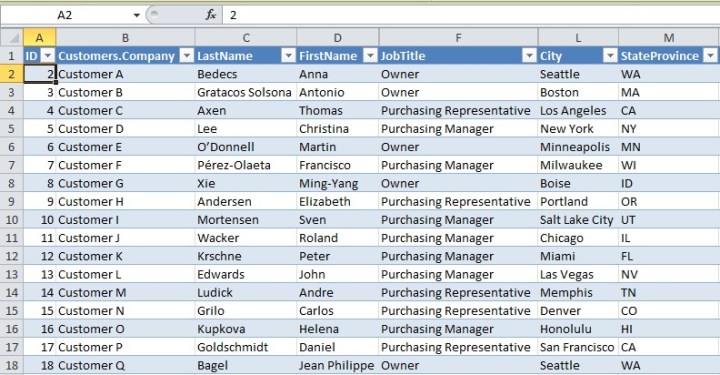Click City cell Memphis
Screen dimensions: 720x375
click(x=578, y=293)
